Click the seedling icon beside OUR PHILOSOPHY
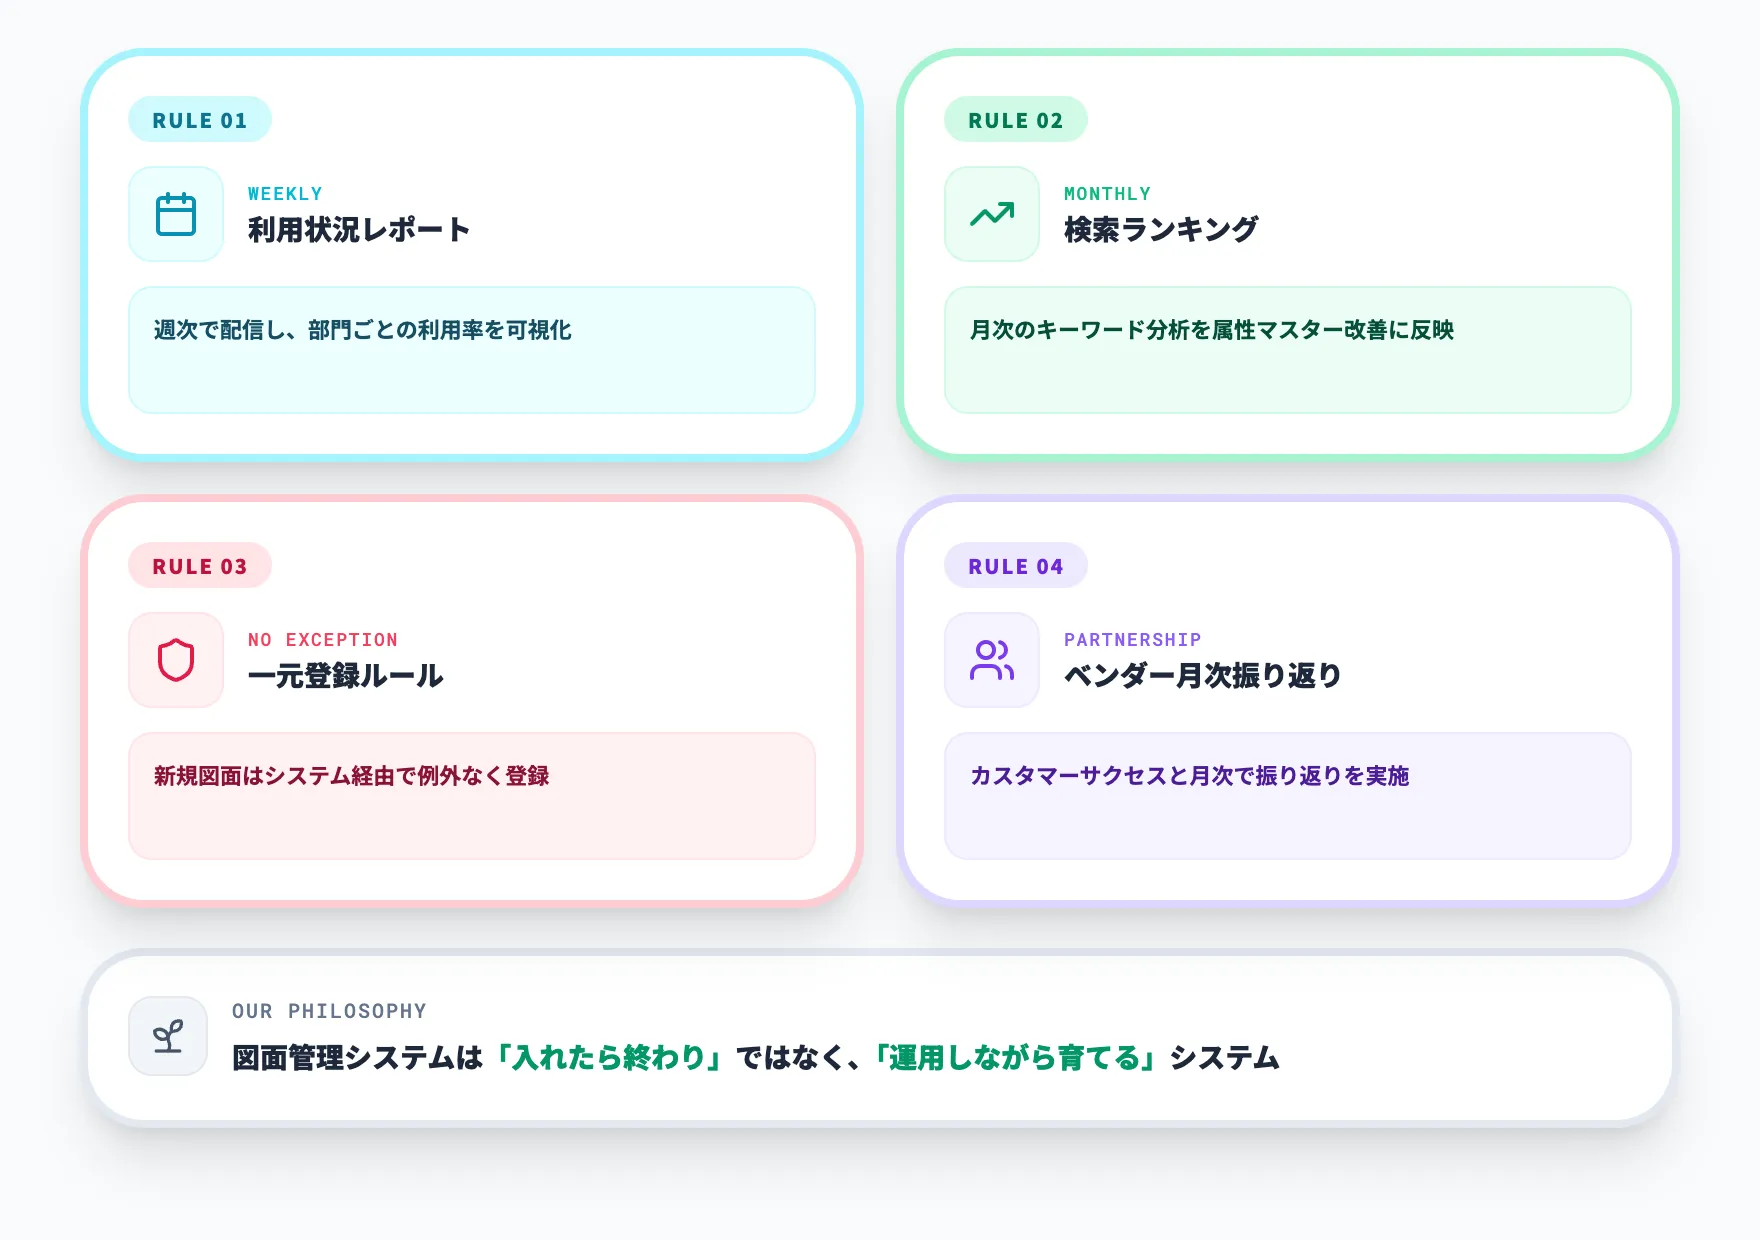1760x1240 pixels. (168, 1035)
